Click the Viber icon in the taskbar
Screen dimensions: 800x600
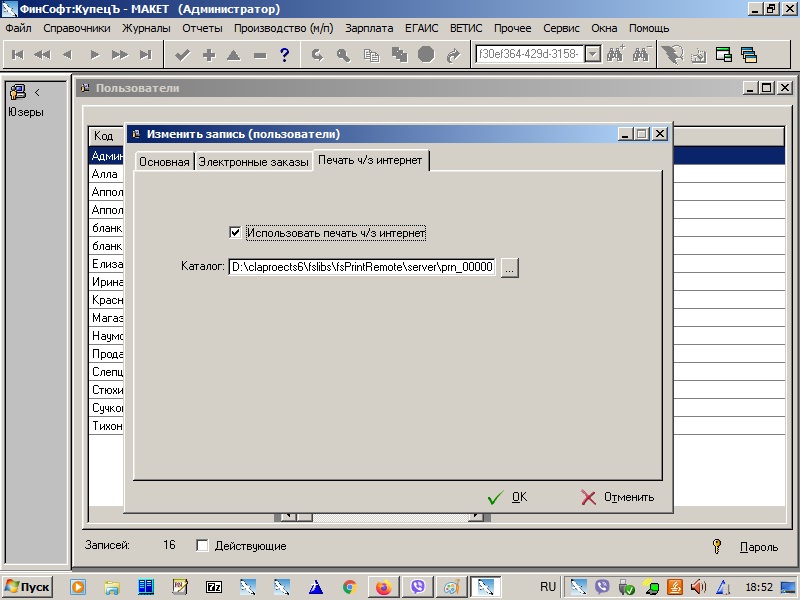(417, 587)
